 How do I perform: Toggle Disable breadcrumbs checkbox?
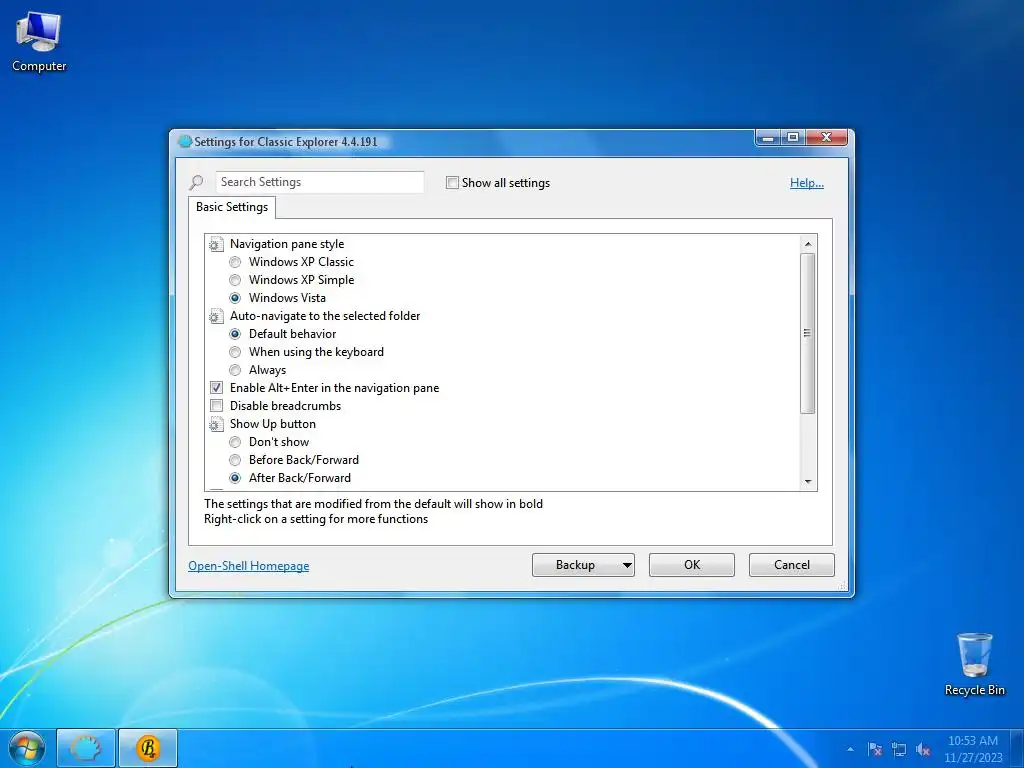pos(216,406)
